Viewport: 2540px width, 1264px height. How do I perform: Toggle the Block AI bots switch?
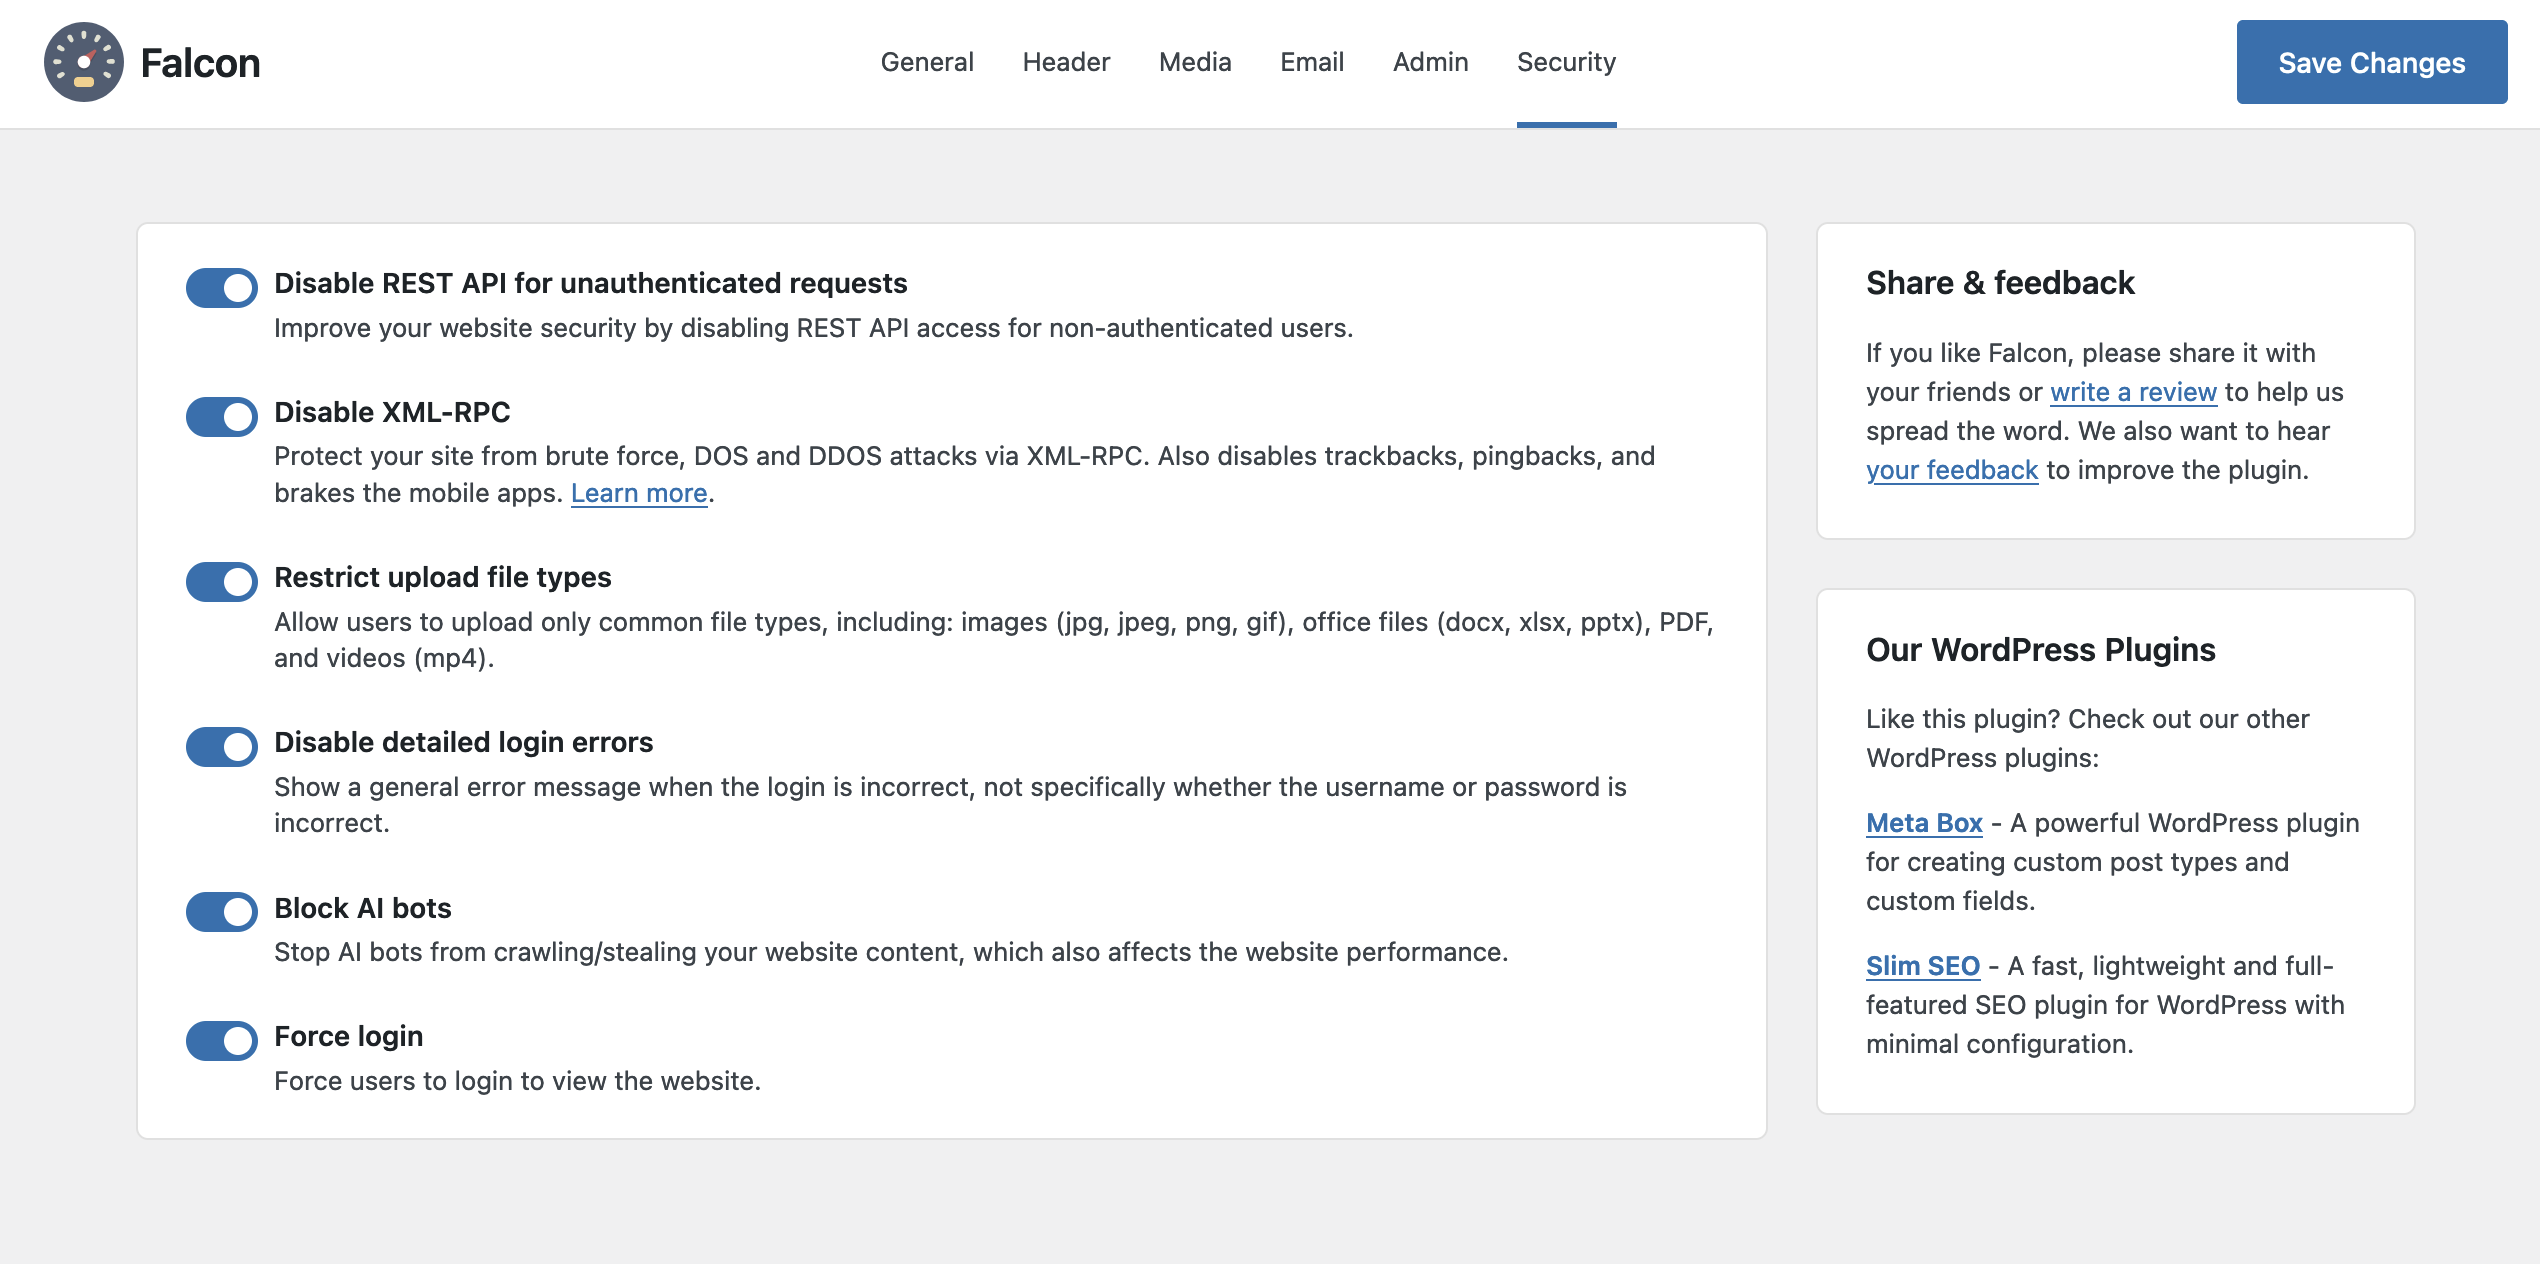(222, 912)
